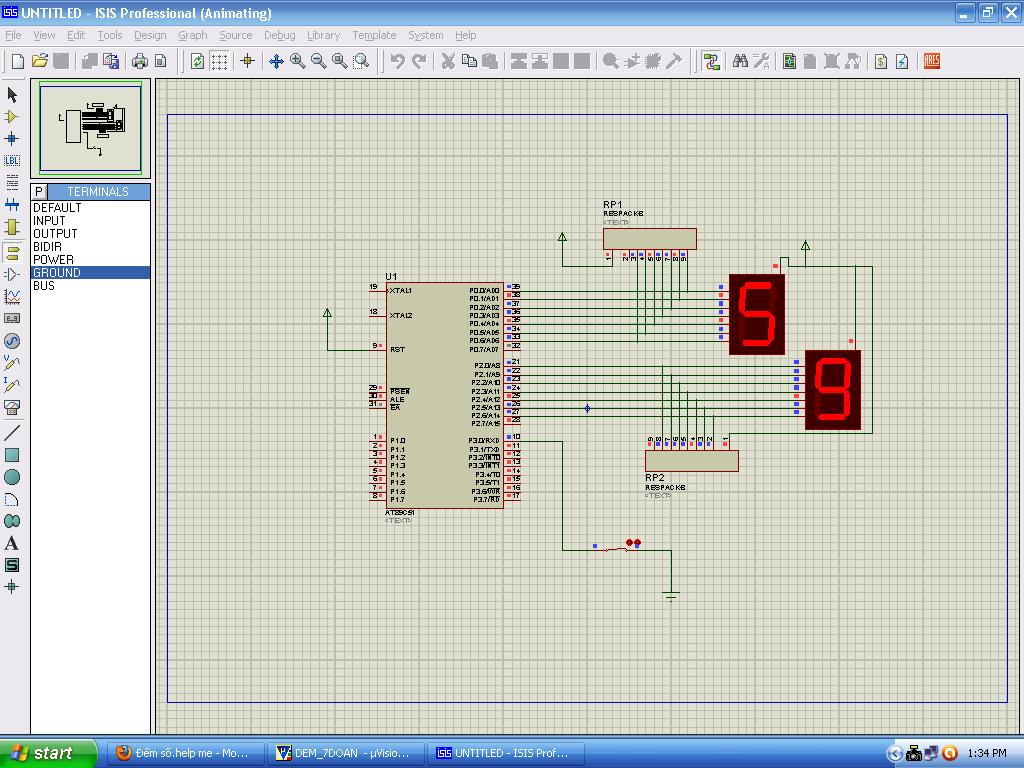Screen dimensions: 1024x768
Task: Select the Graph mode tool
Action: (x=12, y=297)
